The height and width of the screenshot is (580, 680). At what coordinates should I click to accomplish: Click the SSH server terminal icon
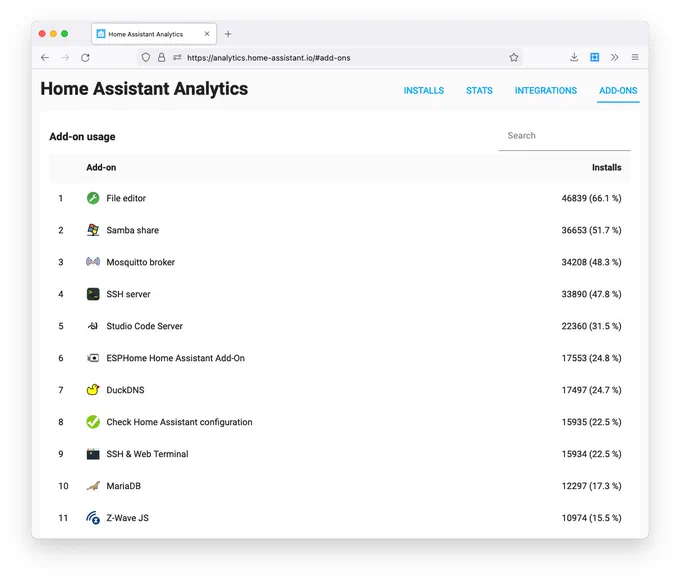(x=93, y=294)
